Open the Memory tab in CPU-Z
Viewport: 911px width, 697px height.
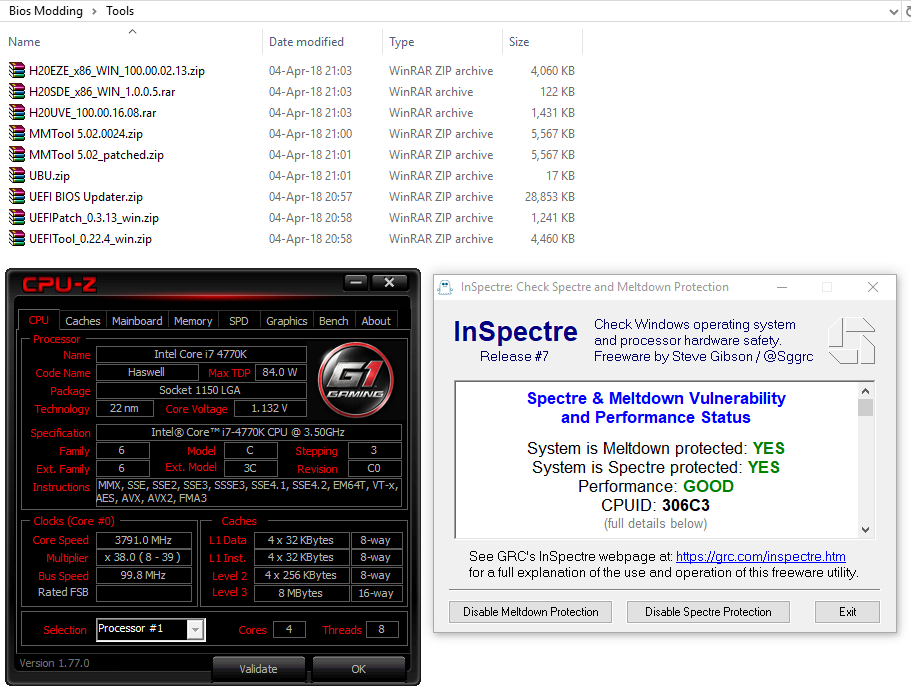tap(193, 321)
